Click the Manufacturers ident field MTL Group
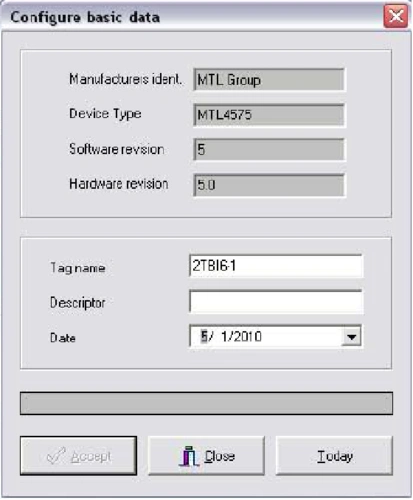Viewport: 413px width, 500px height. (269, 80)
